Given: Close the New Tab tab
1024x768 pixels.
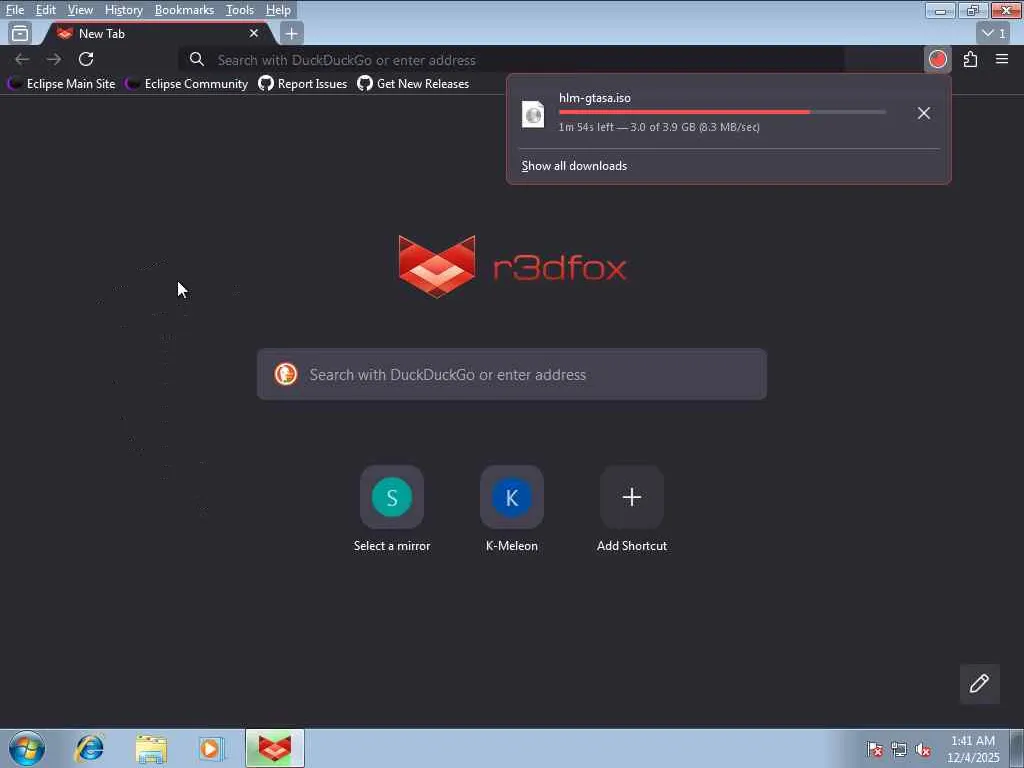Looking at the screenshot, I should click(253, 33).
